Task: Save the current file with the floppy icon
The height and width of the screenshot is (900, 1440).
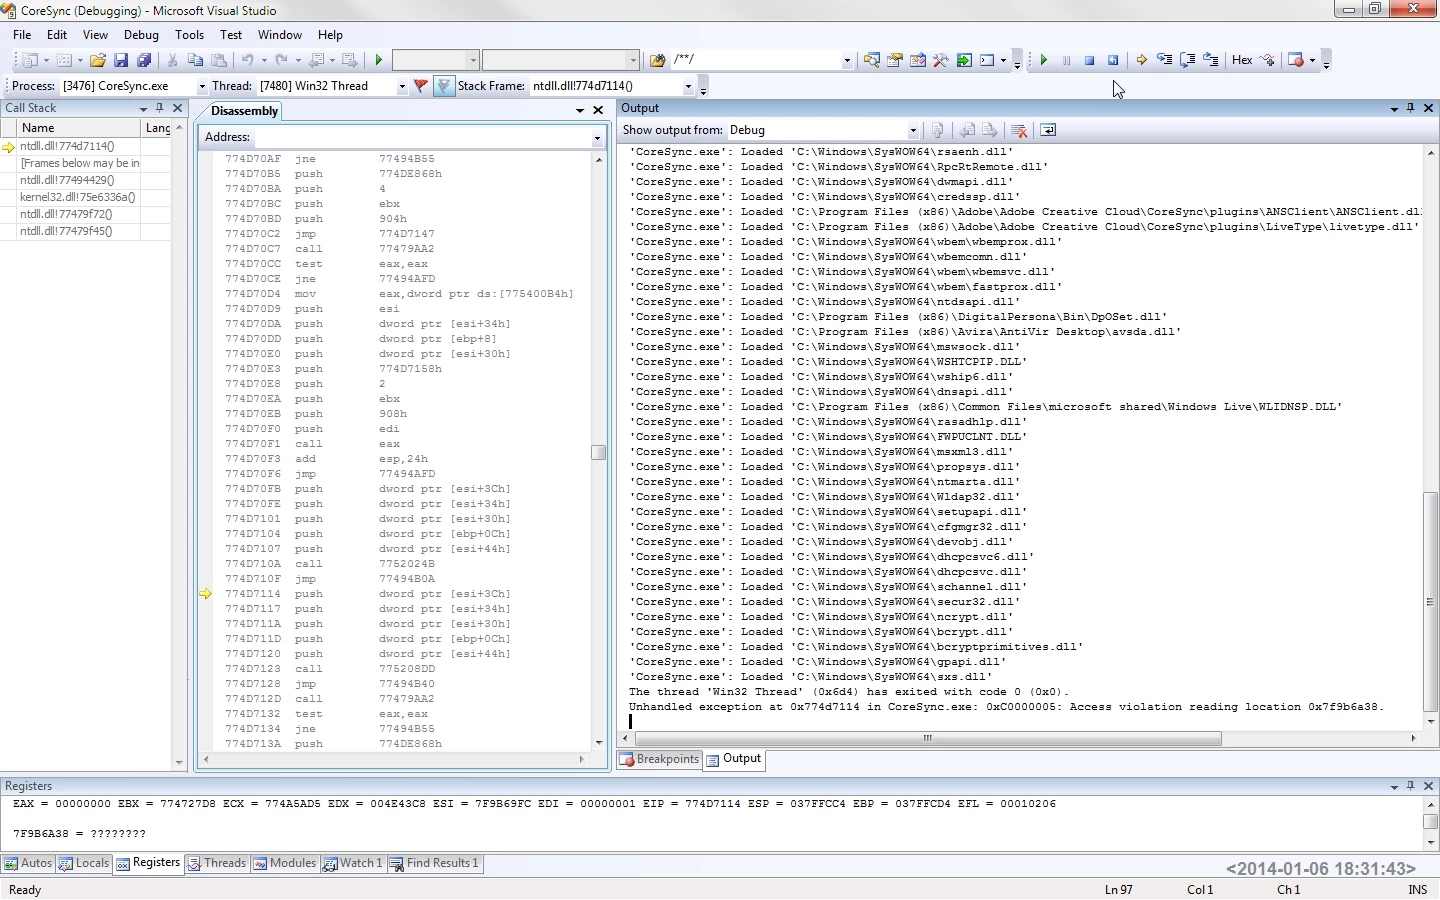Action: point(121,60)
